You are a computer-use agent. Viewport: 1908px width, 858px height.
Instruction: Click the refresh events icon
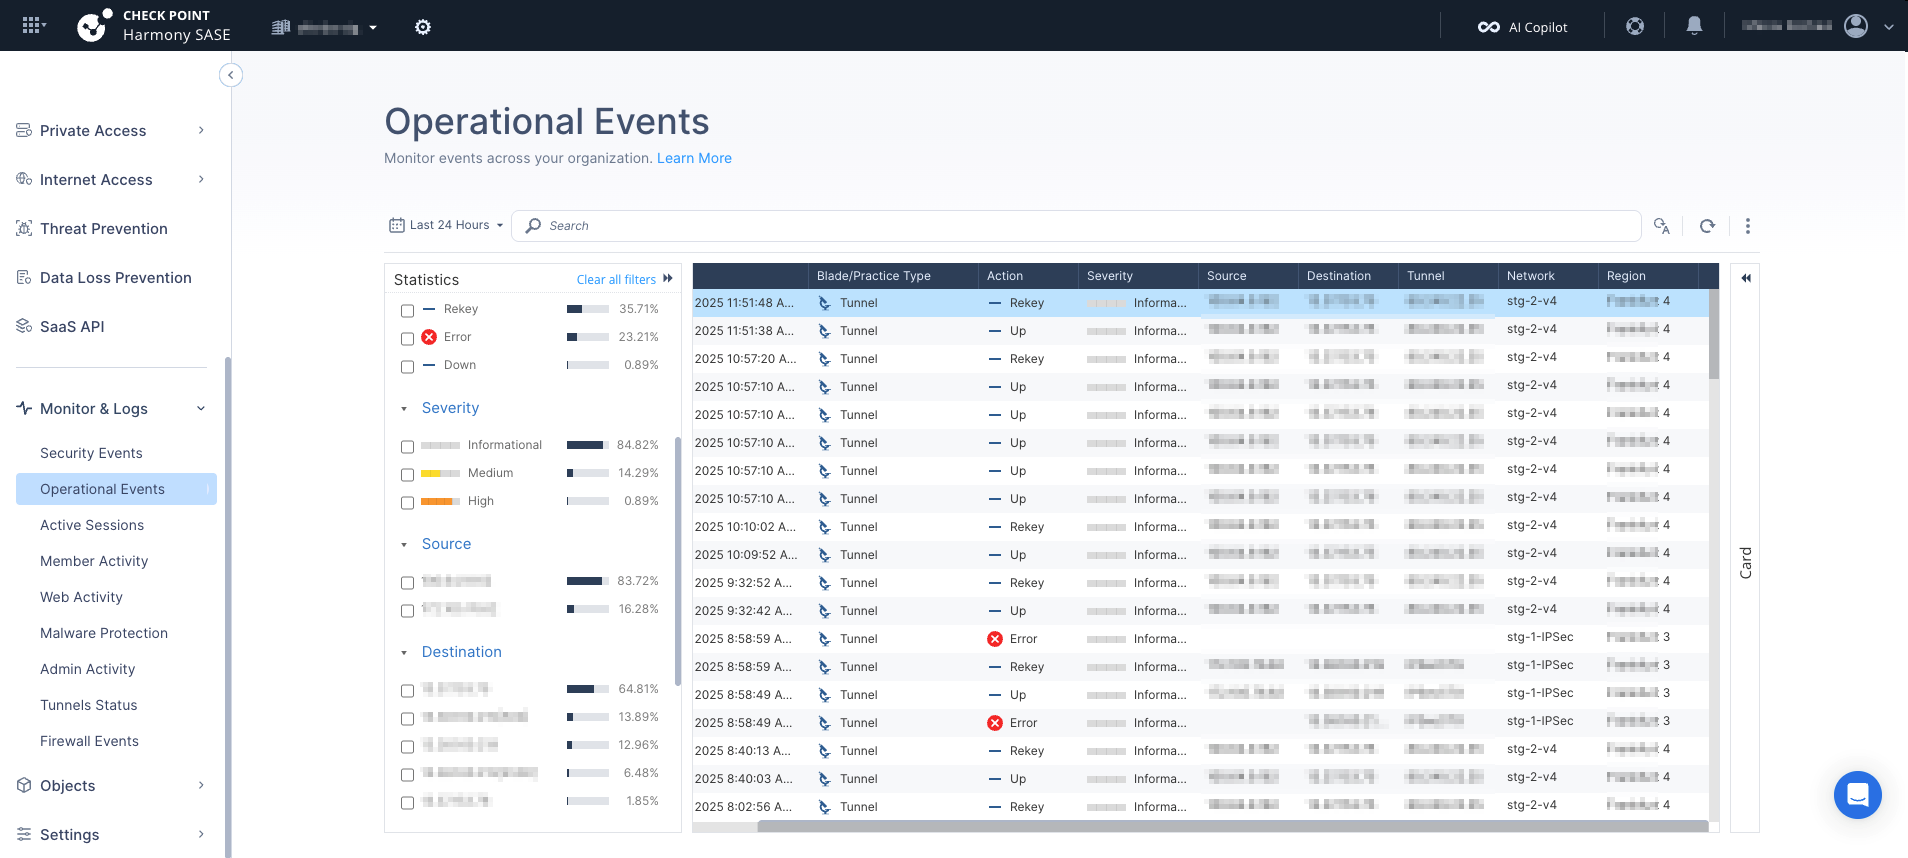[1707, 226]
